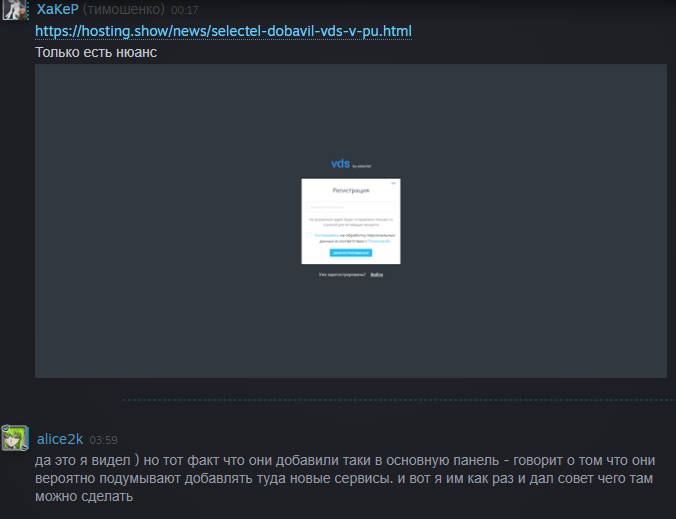Click the (тимошенко) nickname label

point(124,9)
